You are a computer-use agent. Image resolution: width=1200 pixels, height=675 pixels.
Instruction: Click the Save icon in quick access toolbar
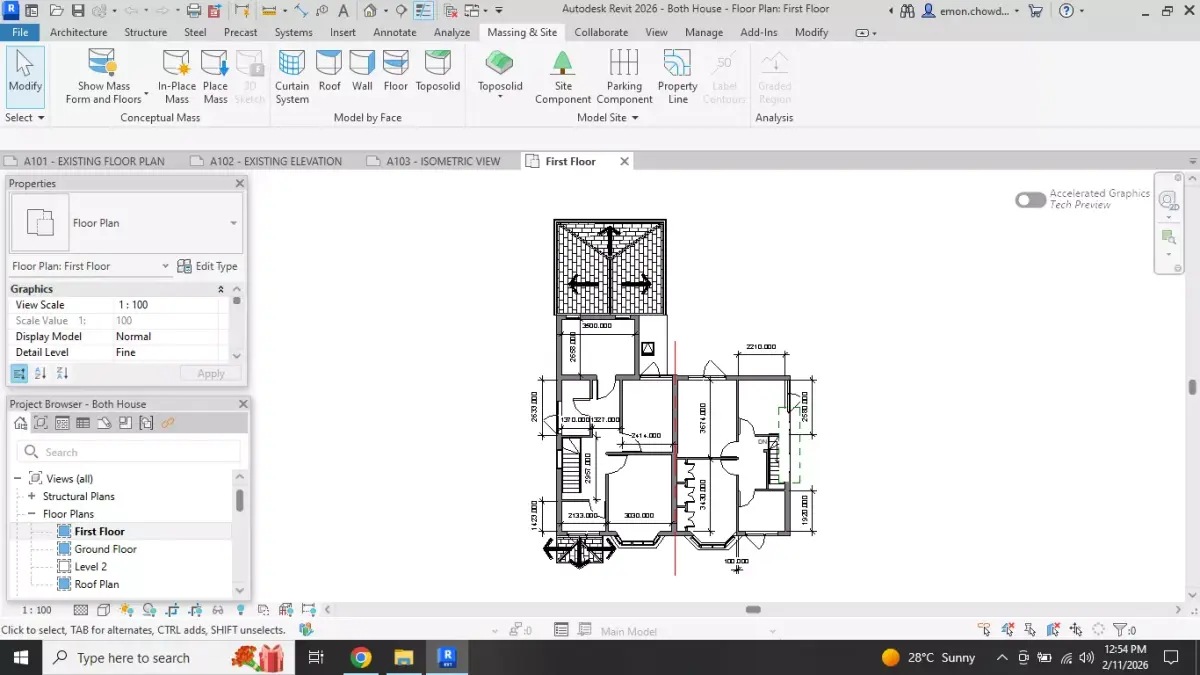(x=78, y=11)
